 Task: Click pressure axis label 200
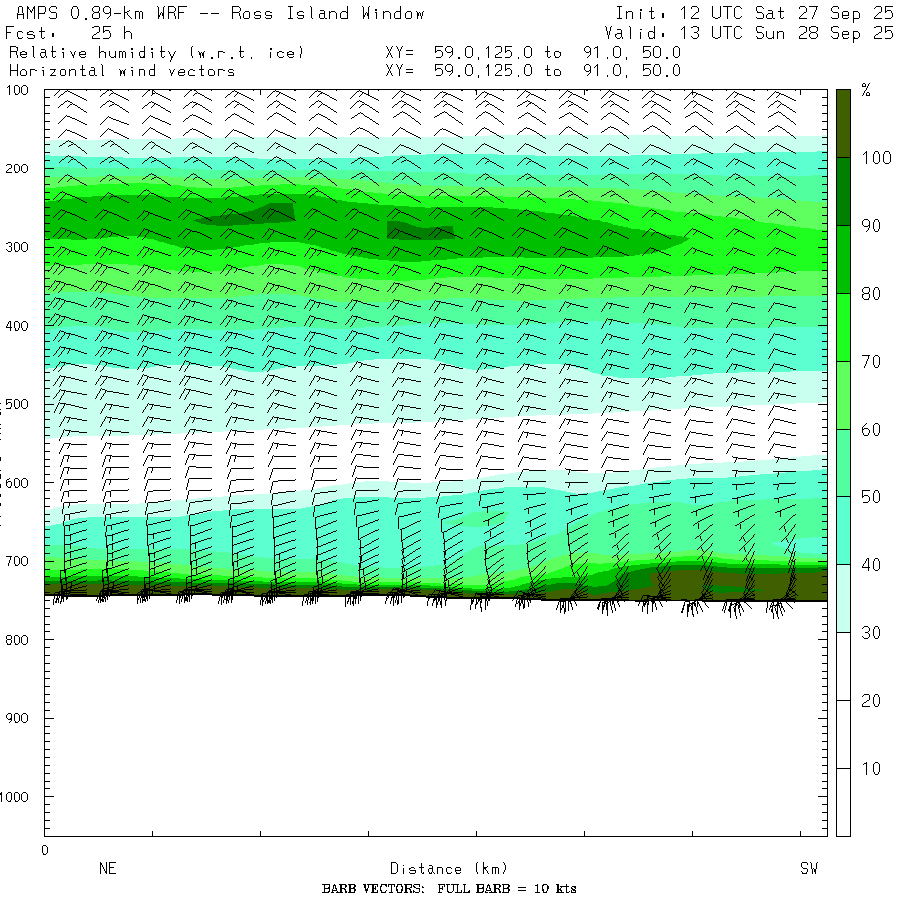pyautogui.click(x=17, y=169)
